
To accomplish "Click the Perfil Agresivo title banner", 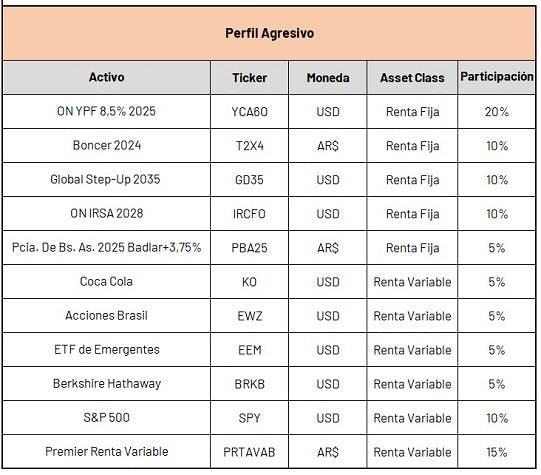I will (269, 33).
